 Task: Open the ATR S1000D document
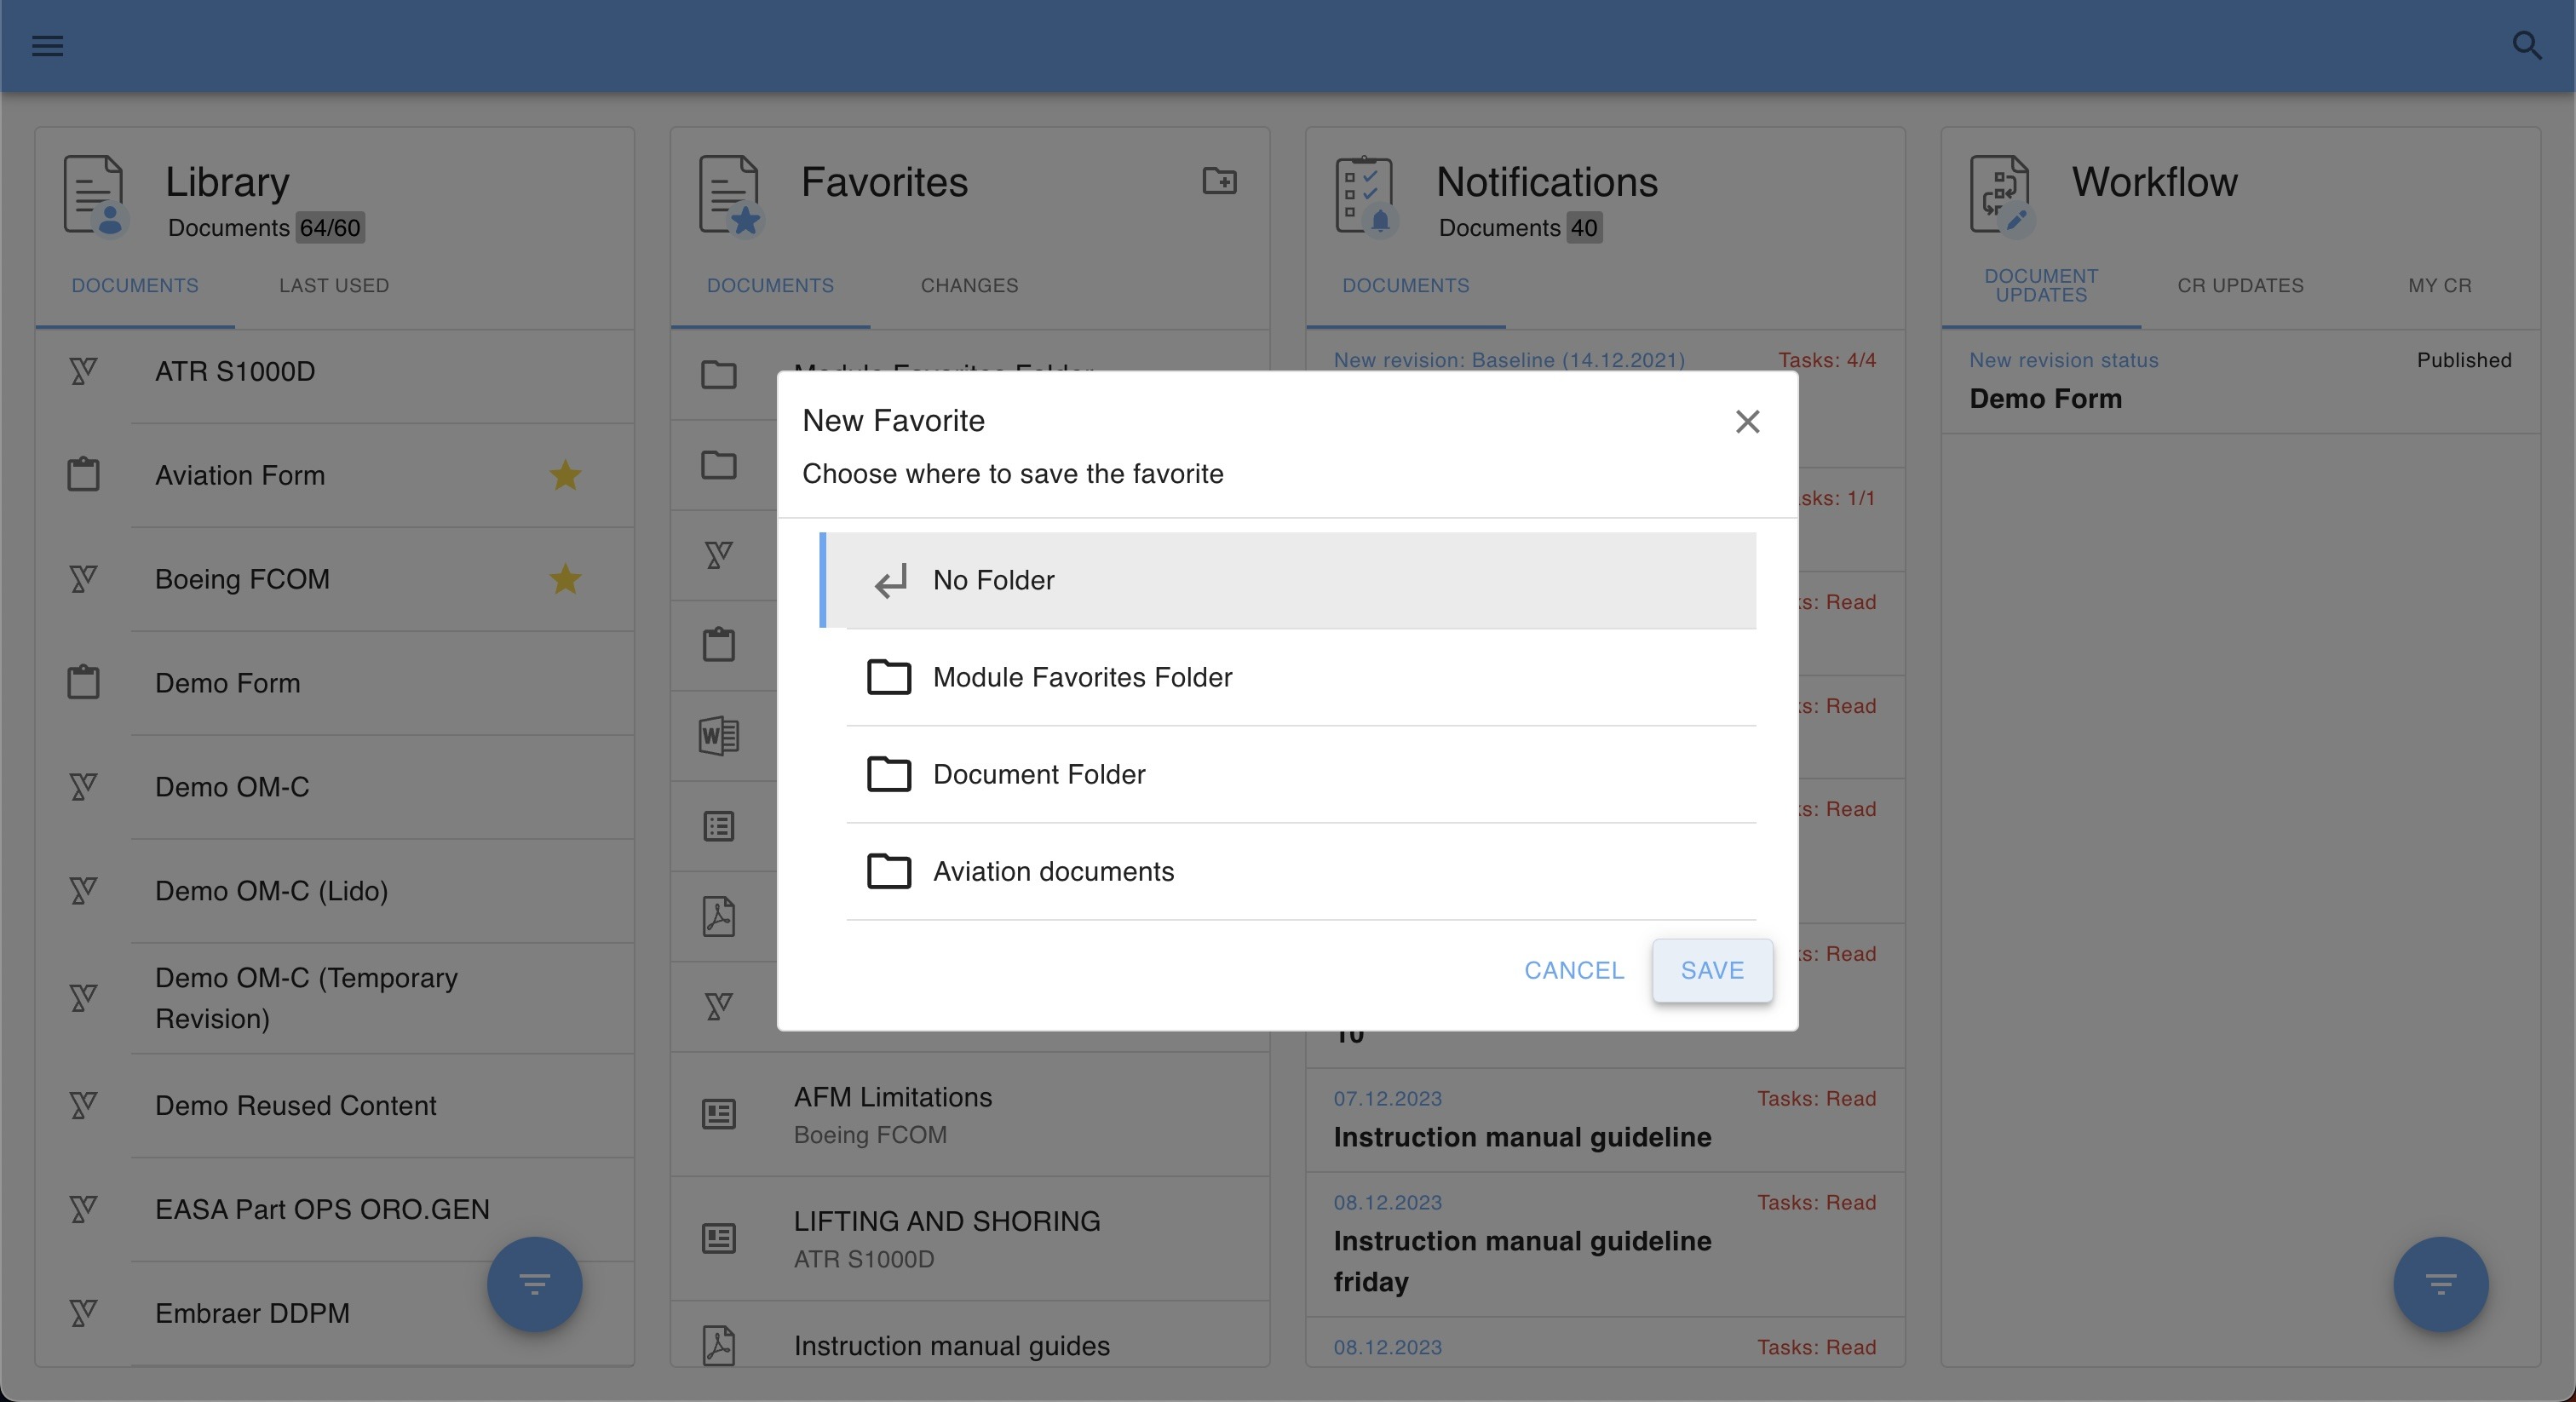(235, 372)
